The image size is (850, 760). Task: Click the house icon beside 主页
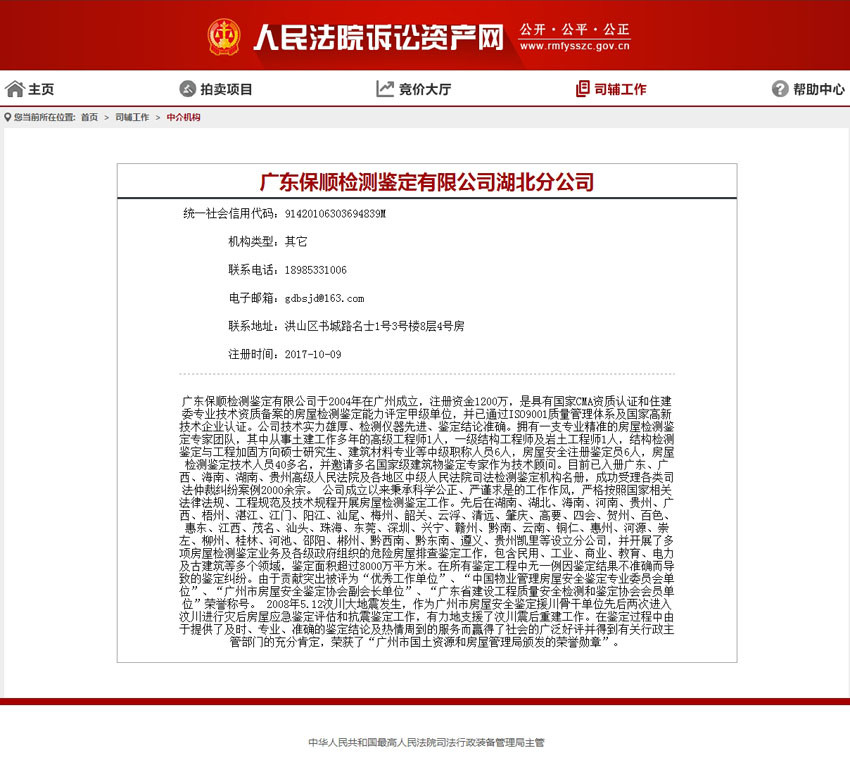(14, 89)
